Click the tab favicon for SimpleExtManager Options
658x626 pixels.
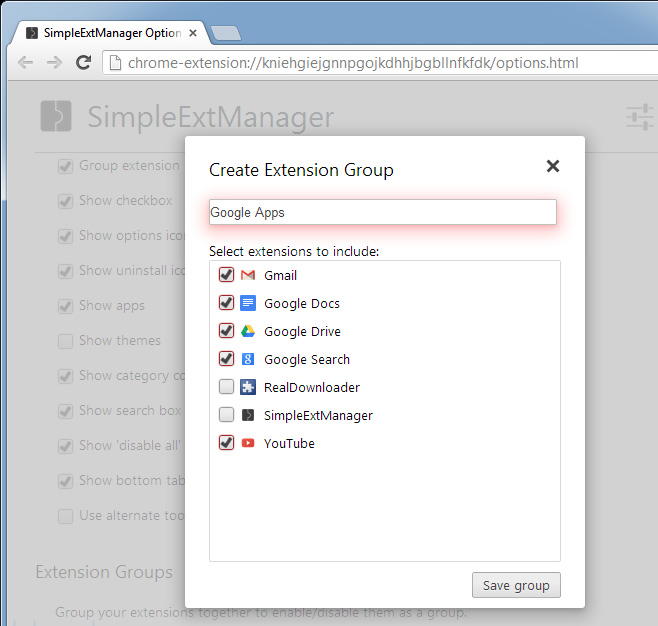point(32,33)
